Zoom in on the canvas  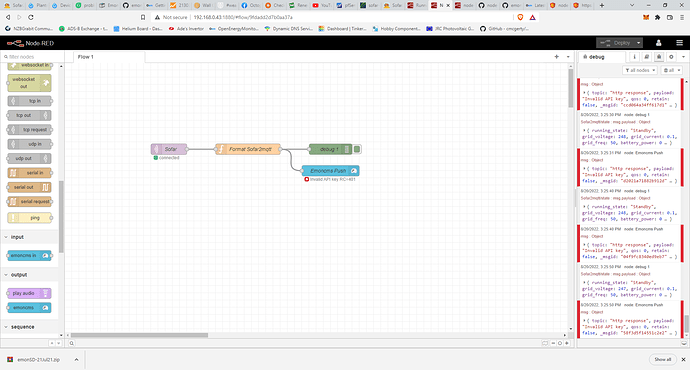click(567, 343)
